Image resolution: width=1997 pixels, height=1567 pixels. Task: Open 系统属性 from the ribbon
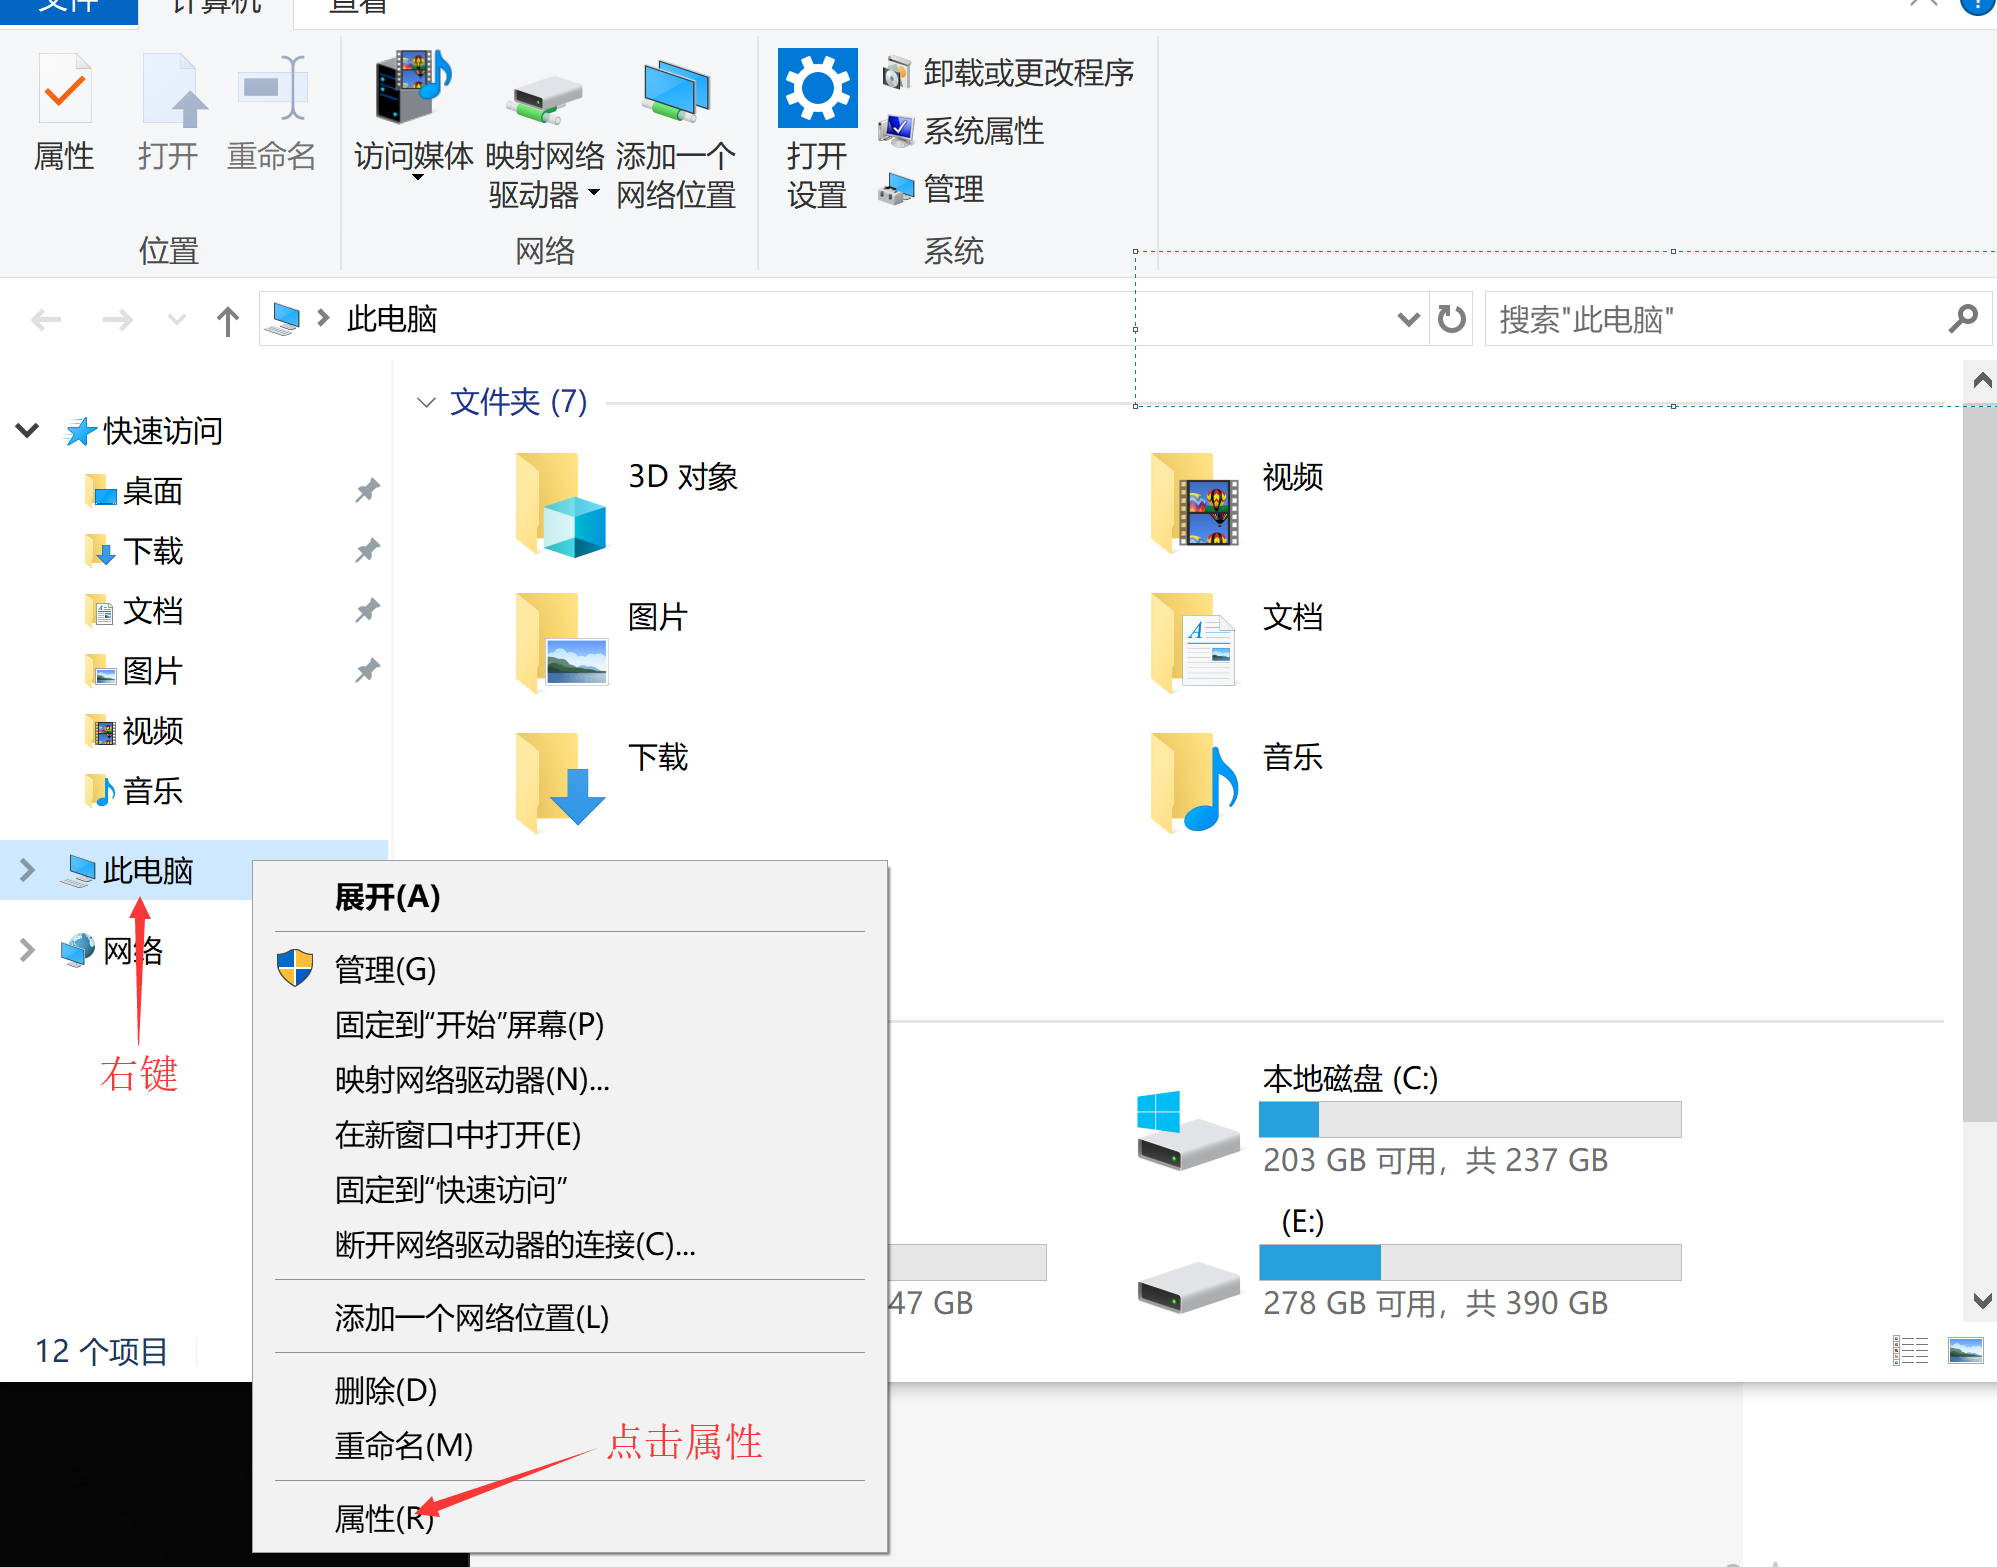click(x=897, y=130)
